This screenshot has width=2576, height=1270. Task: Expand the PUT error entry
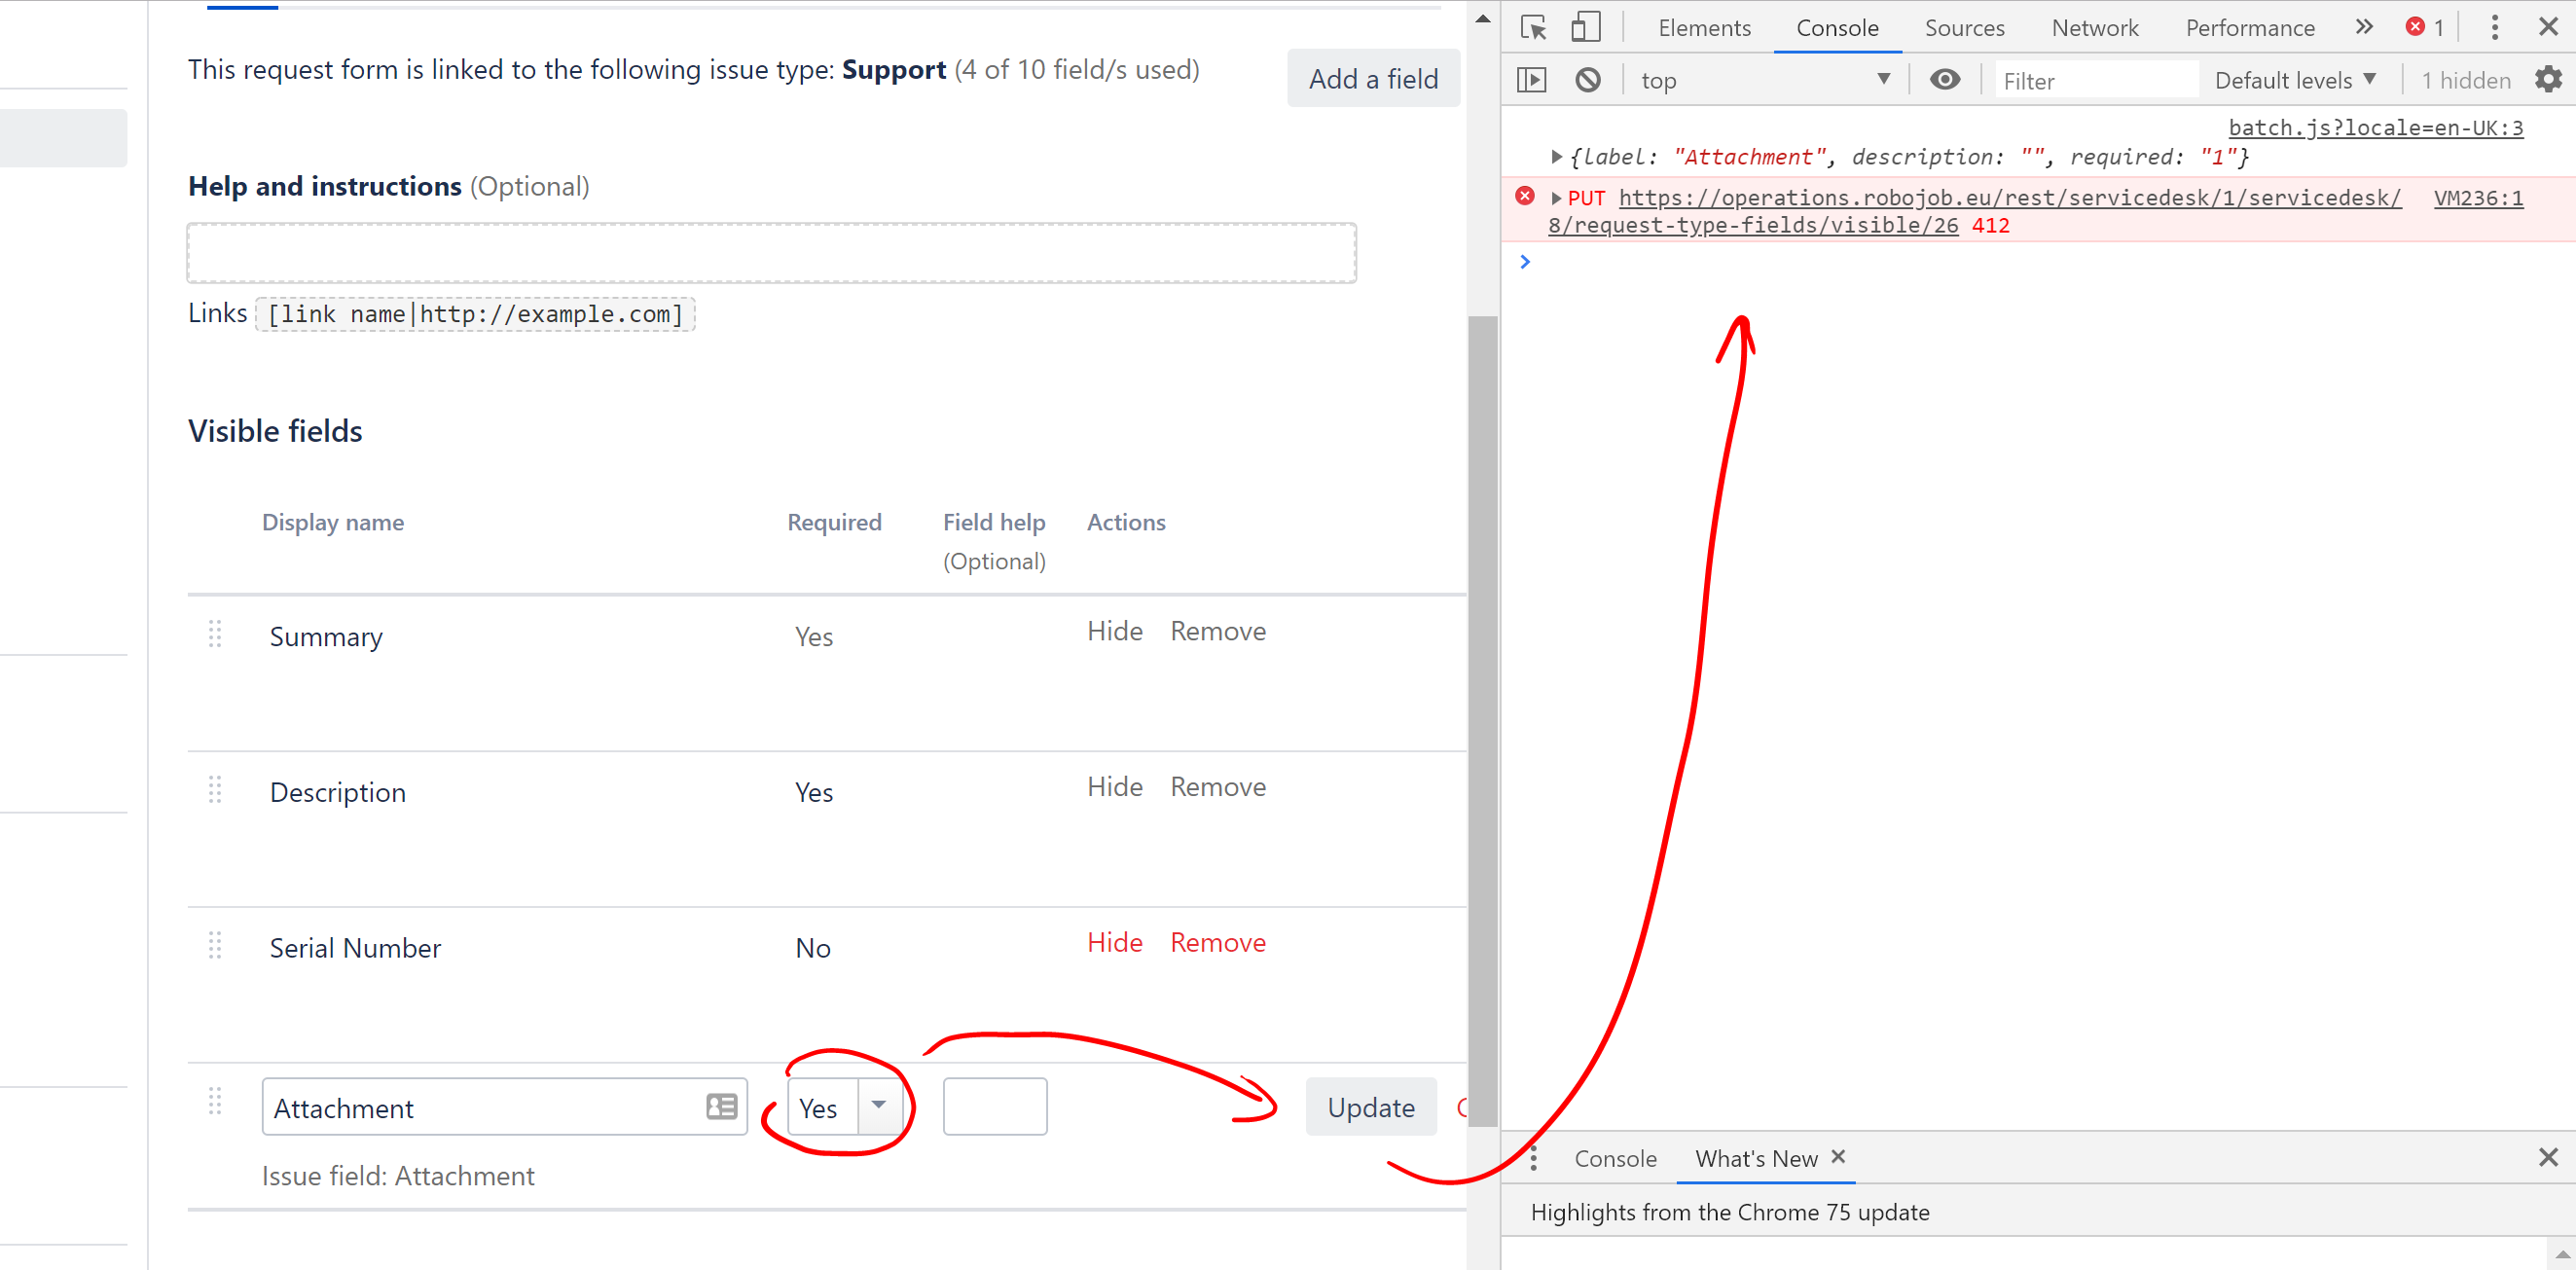[x=1556, y=198]
